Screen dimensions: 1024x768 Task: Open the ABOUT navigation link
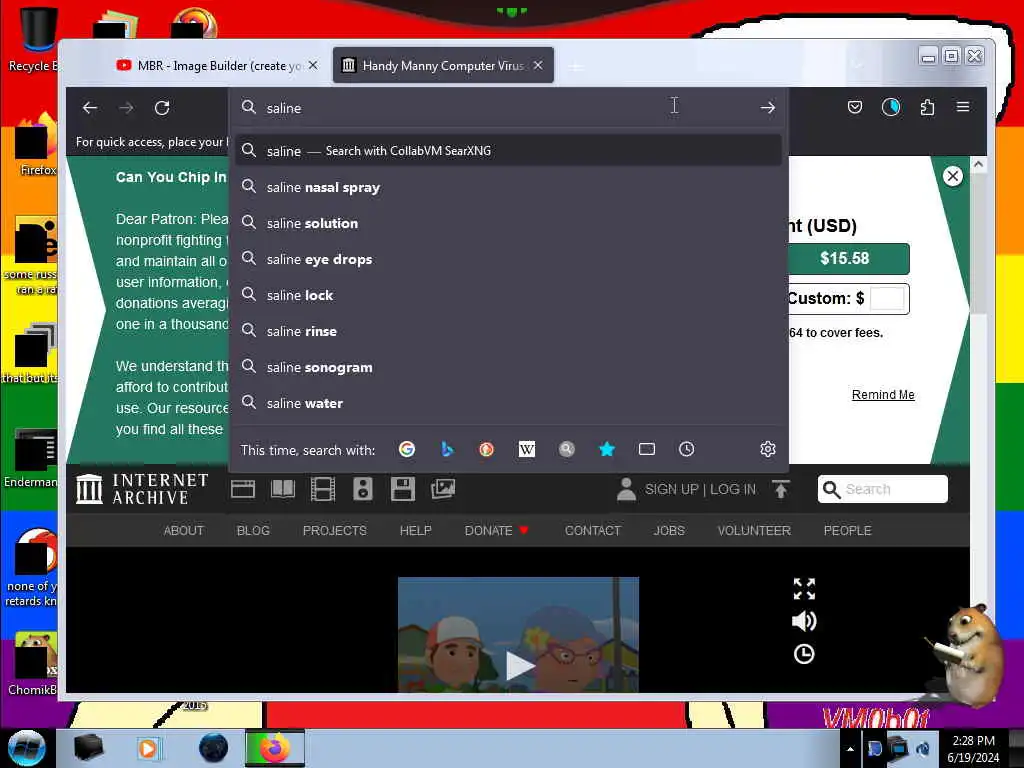tap(184, 530)
